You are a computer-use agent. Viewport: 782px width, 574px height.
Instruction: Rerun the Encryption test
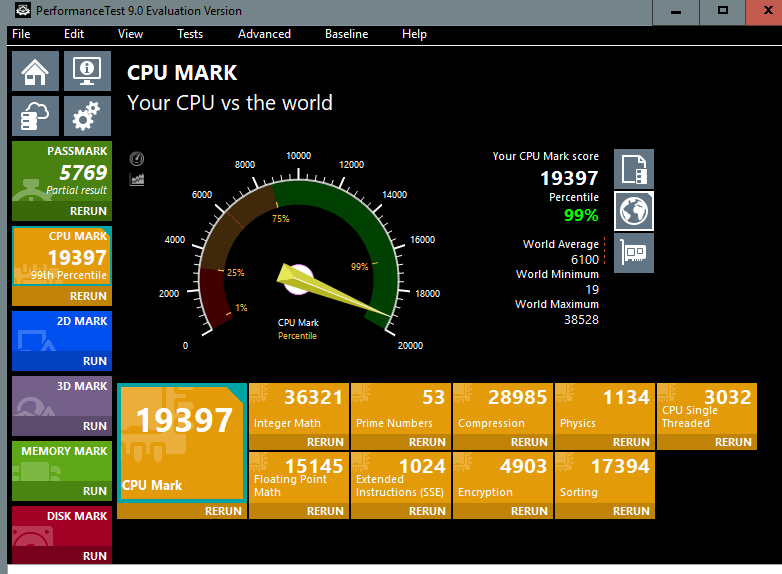point(503,511)
